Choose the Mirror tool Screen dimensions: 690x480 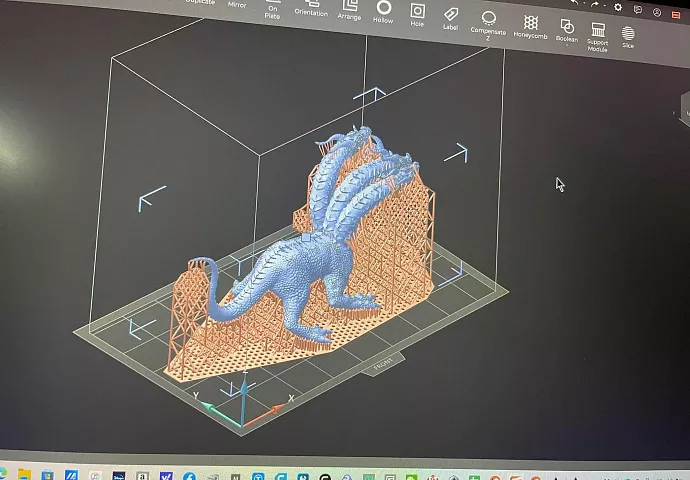tap(237, 4)
